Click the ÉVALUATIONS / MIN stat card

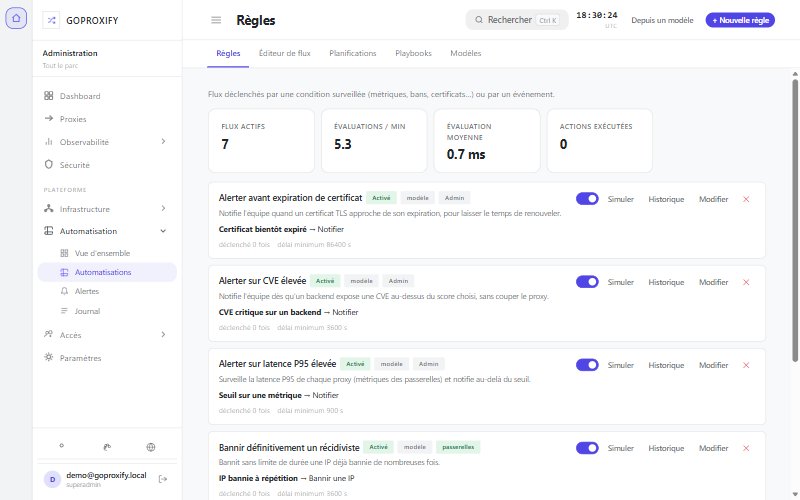coord(374,140)
